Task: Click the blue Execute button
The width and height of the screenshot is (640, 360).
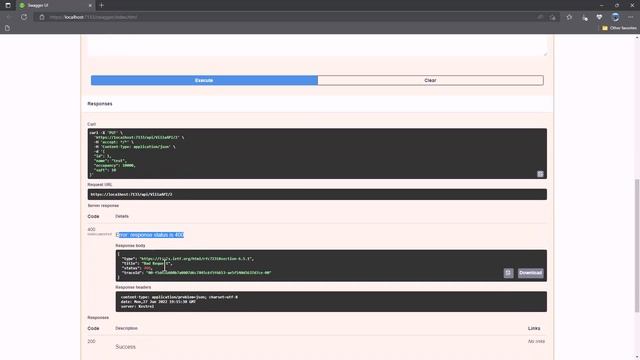Action: pyautogui.click(x=204, y=80)
